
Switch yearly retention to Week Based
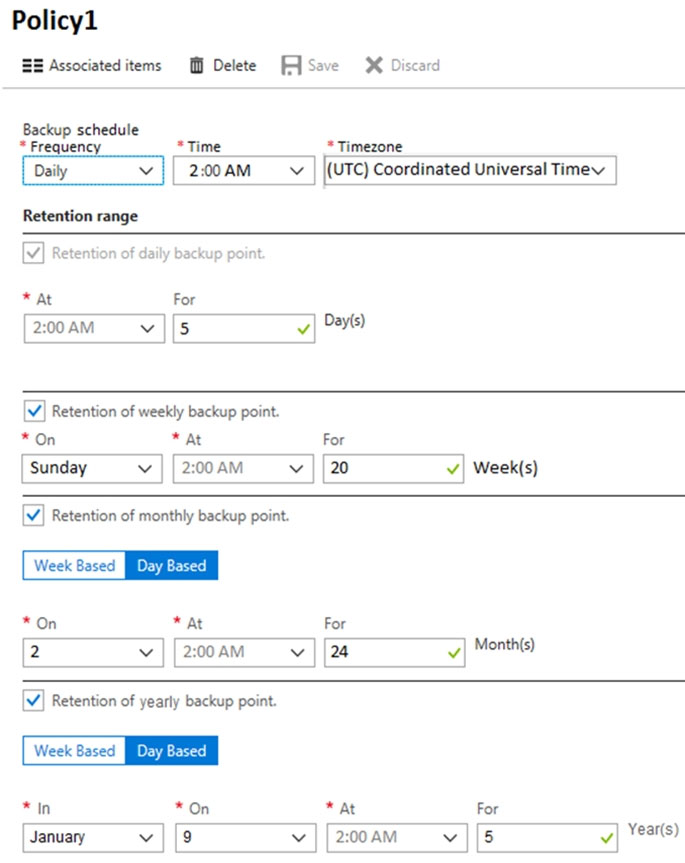pyautogui.click(x=75, y=751)
